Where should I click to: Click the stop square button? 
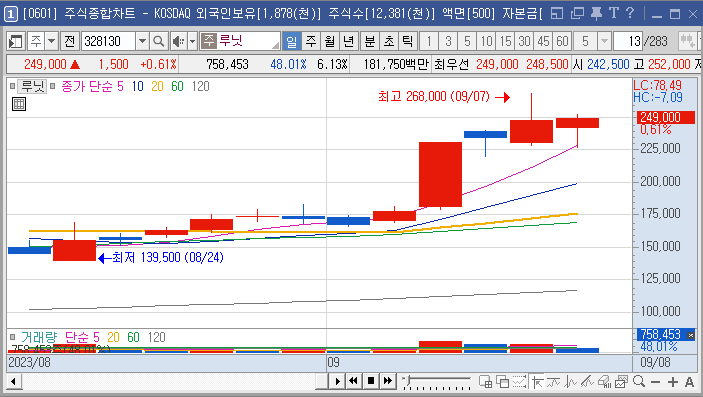[371, 381]
